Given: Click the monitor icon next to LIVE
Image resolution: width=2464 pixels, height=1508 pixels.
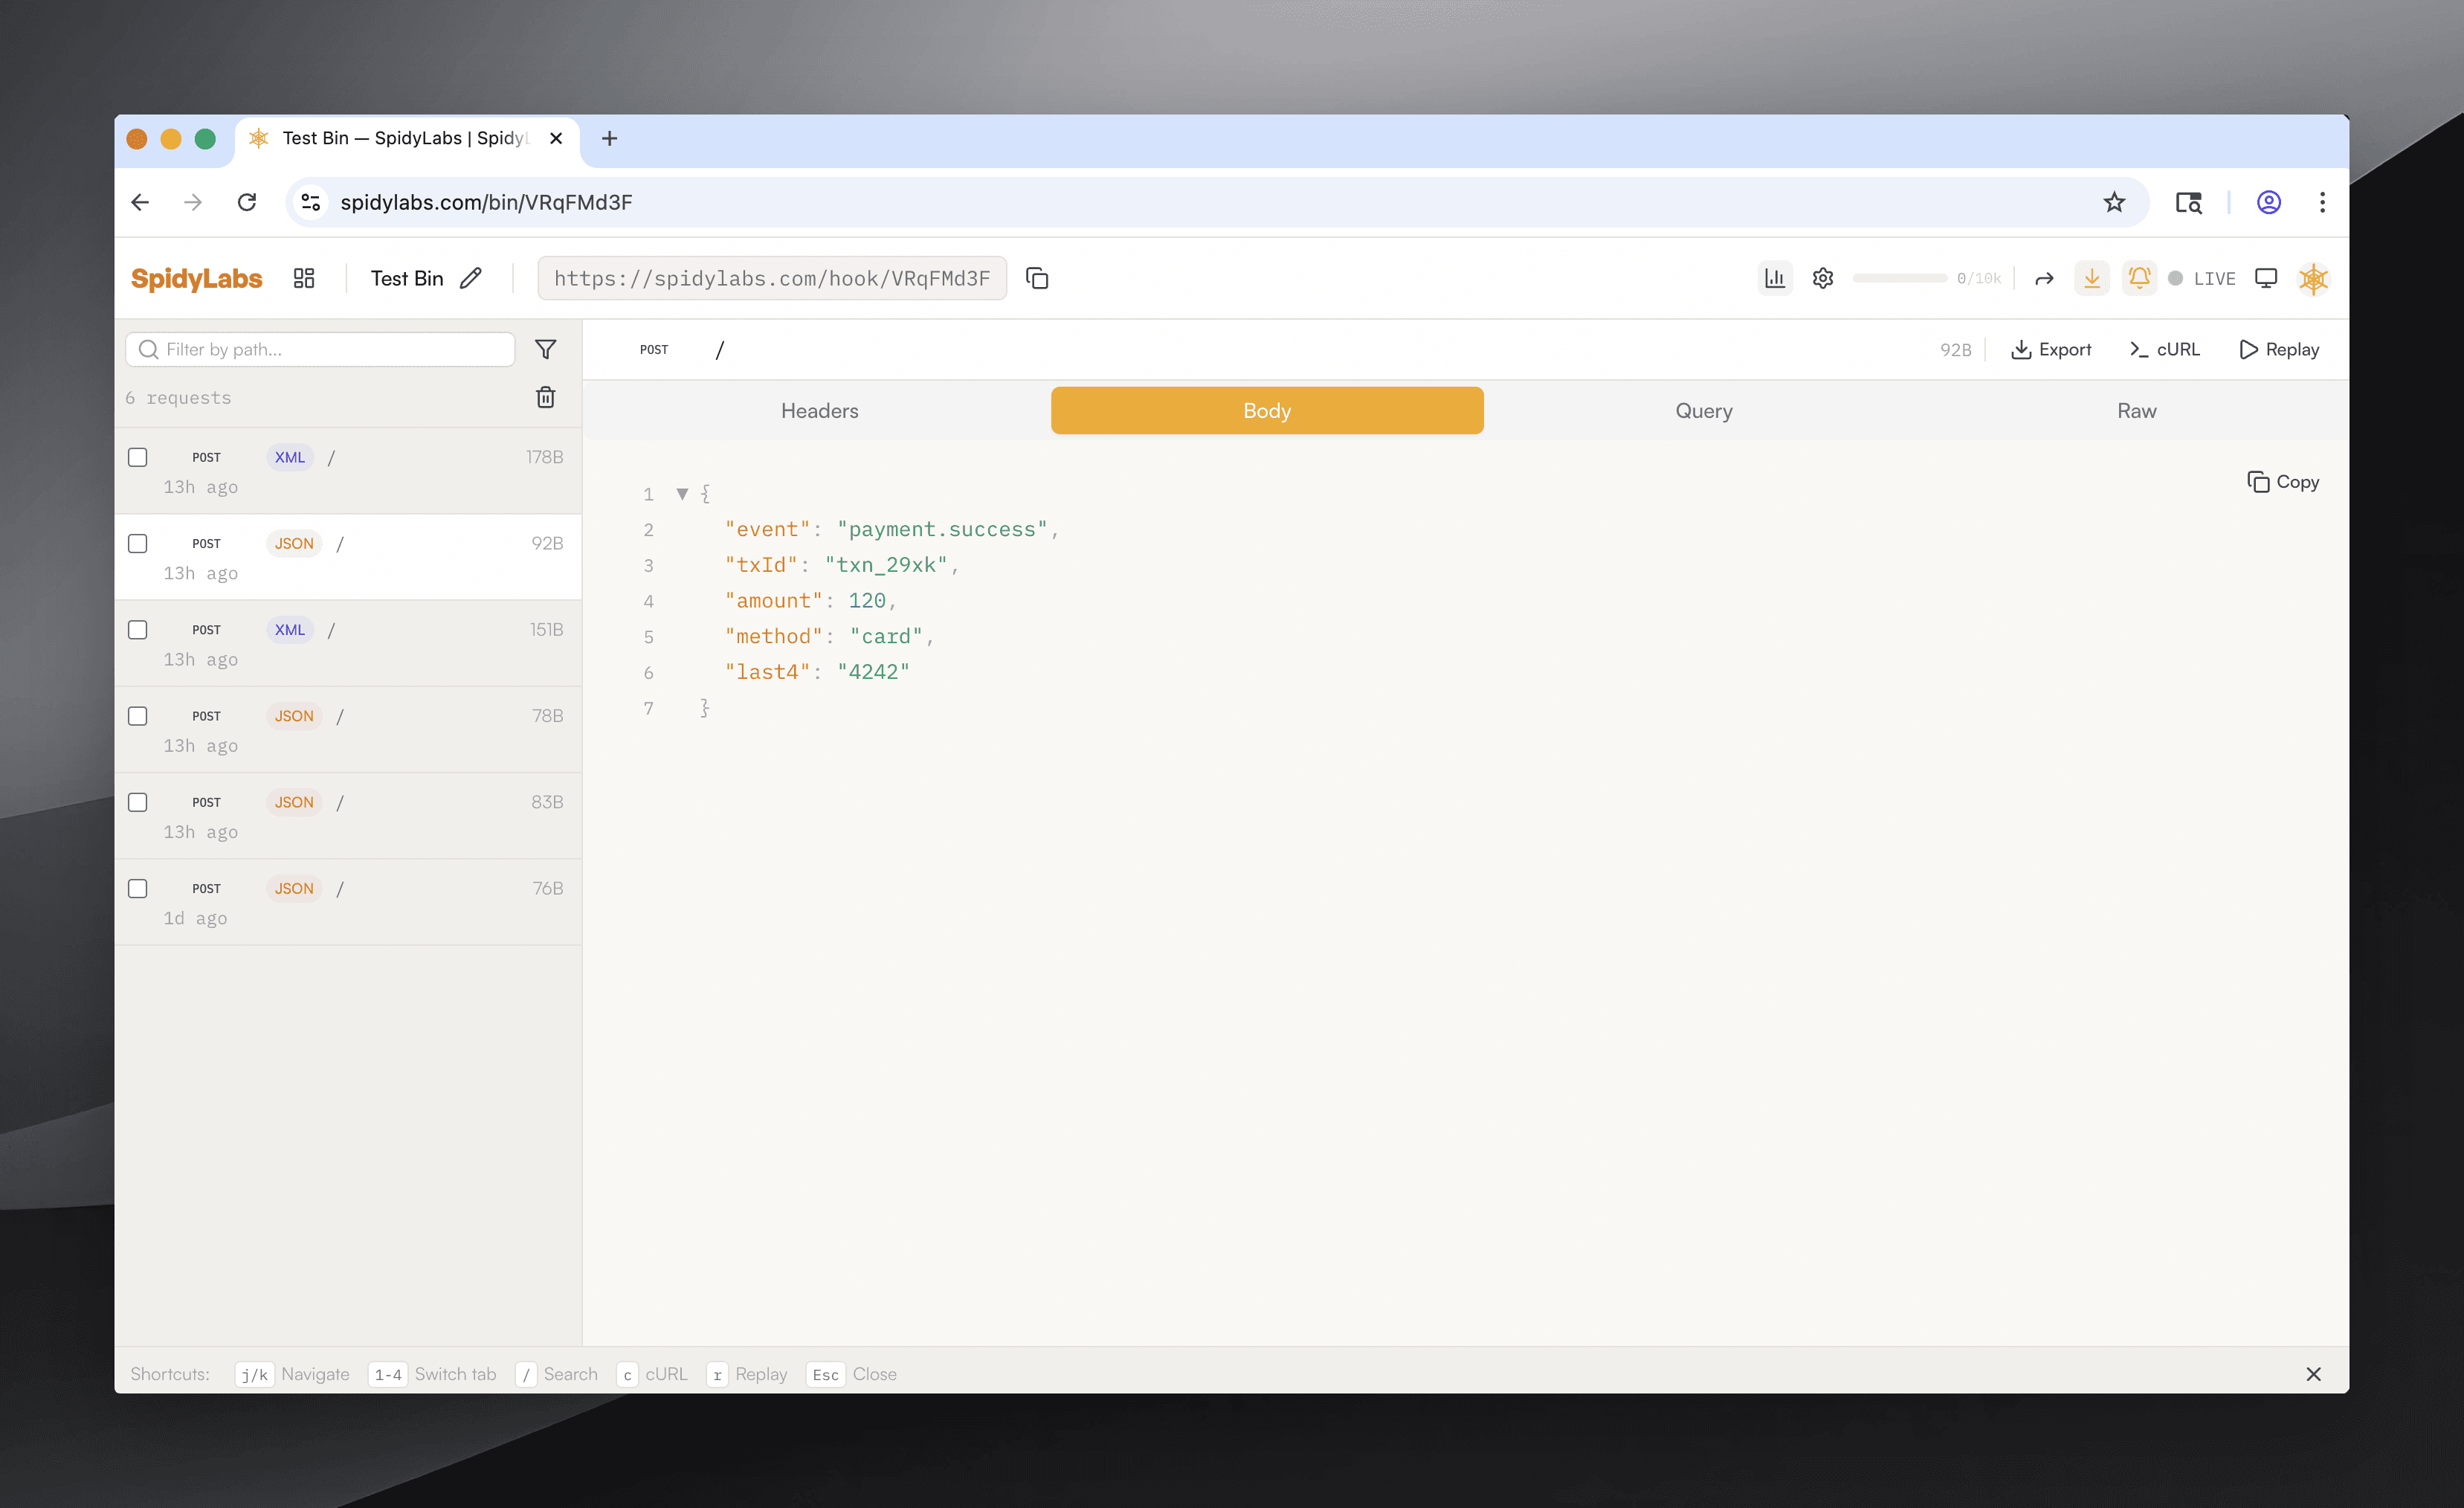Looking at the screenshot, I should pos(2266,278).
